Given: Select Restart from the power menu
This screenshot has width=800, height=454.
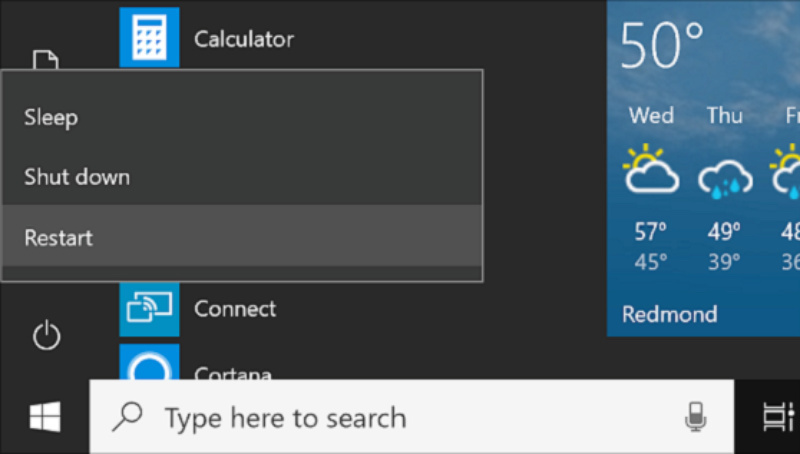Looking at the screenshot, I should point(58,237).
